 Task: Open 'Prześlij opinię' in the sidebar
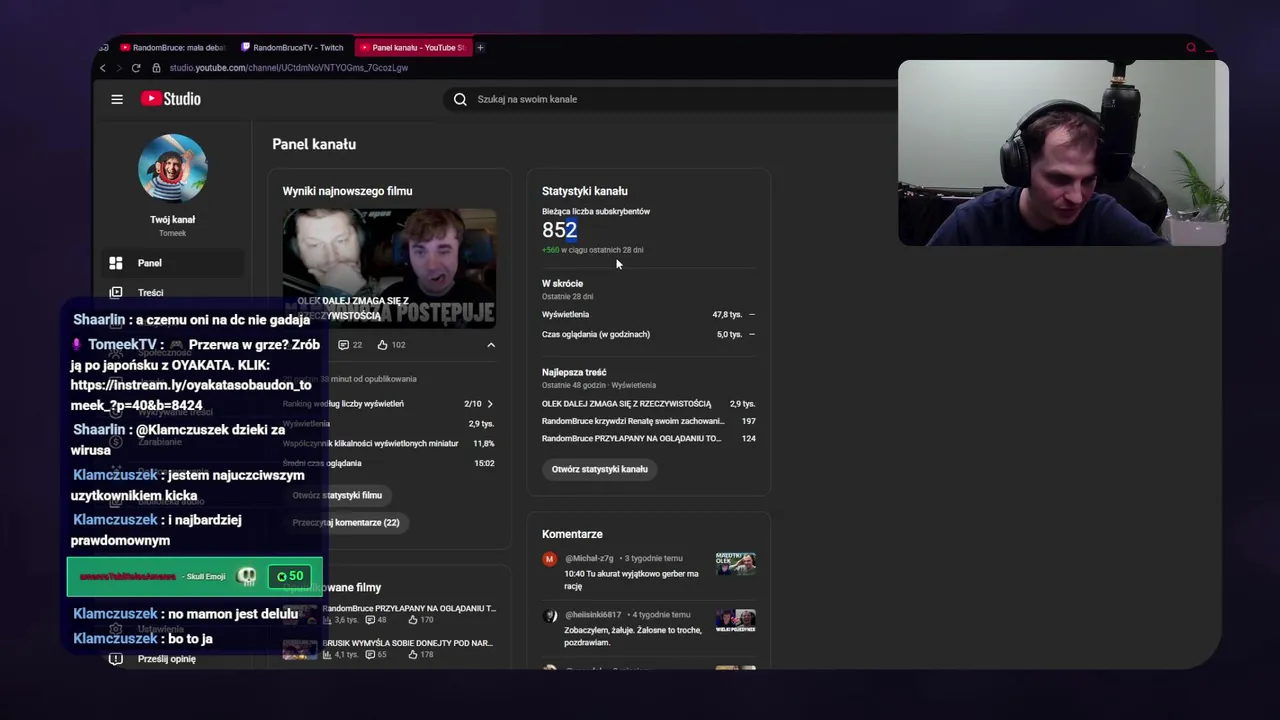167,659
